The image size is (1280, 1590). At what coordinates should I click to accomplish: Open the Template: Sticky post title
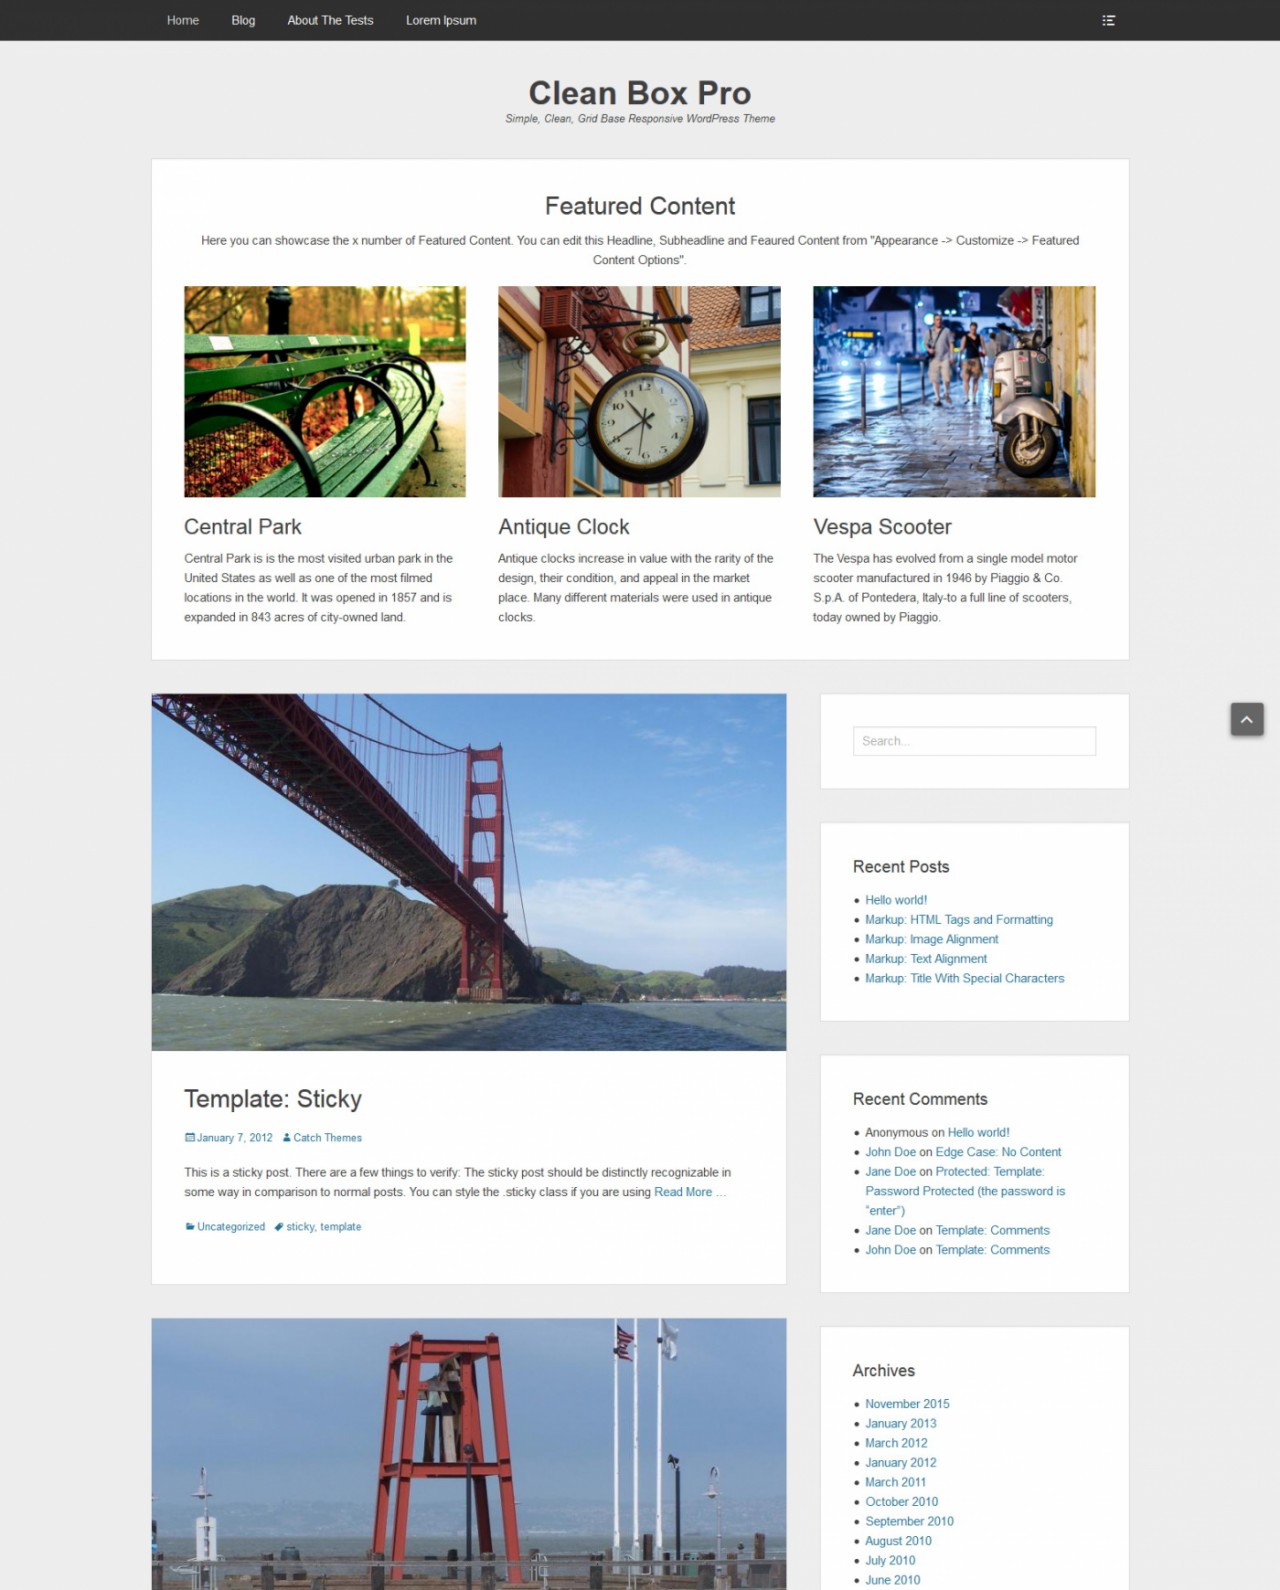tap(273, 1098)
